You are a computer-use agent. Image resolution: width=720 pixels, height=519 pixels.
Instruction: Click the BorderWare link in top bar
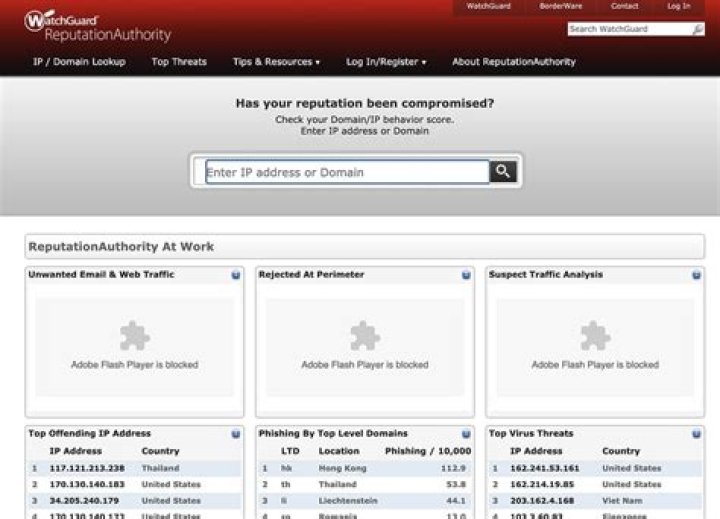[560, 6]
